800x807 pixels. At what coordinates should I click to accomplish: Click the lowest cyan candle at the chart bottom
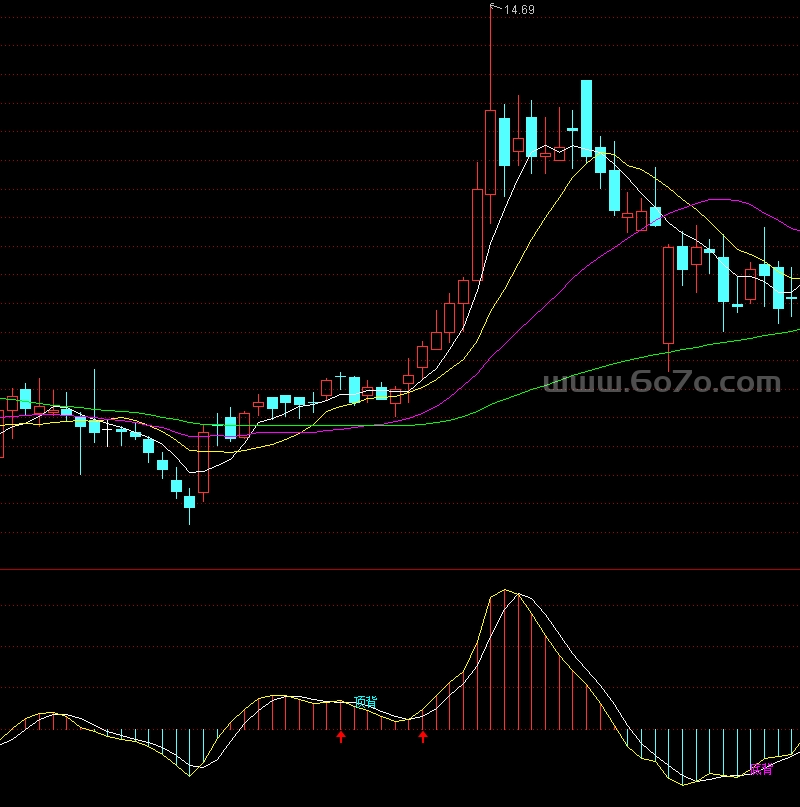pos(189,502)
